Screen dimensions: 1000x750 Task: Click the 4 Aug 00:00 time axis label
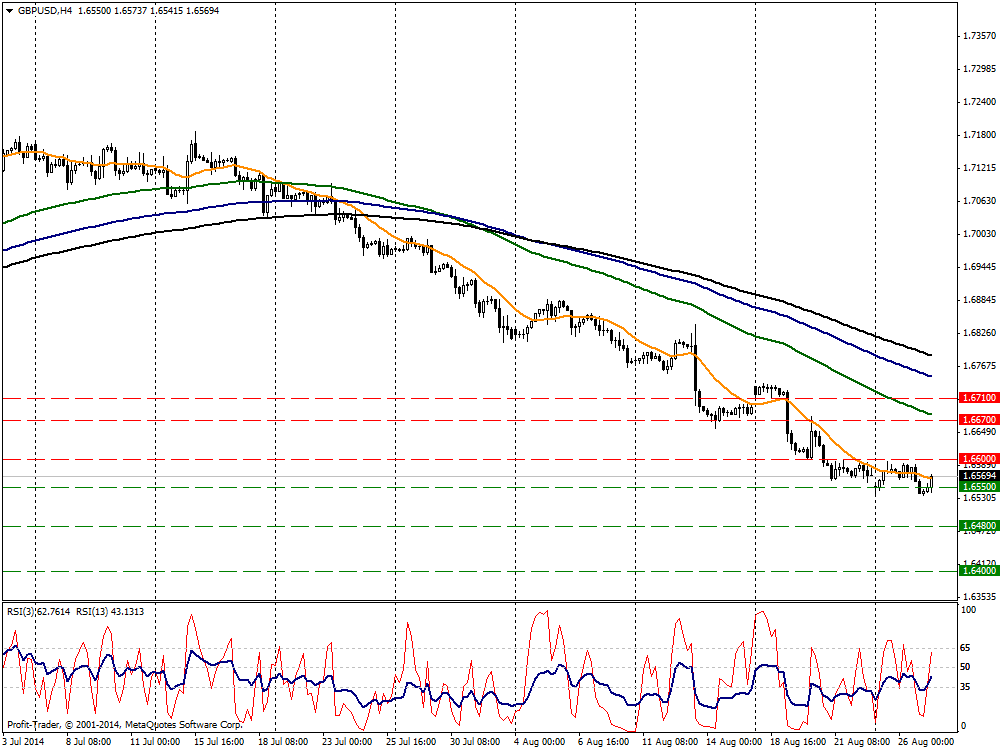pos(539,743)
